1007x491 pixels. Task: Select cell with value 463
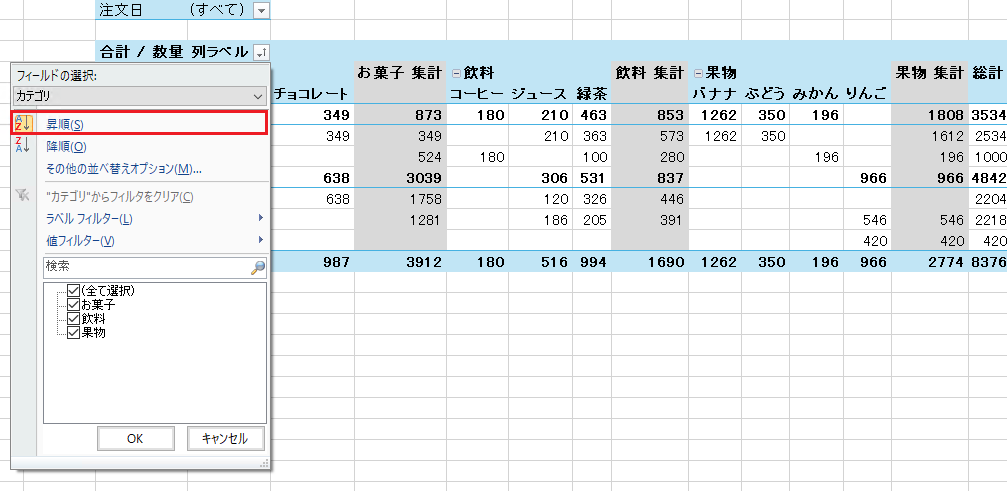point(591,116)
